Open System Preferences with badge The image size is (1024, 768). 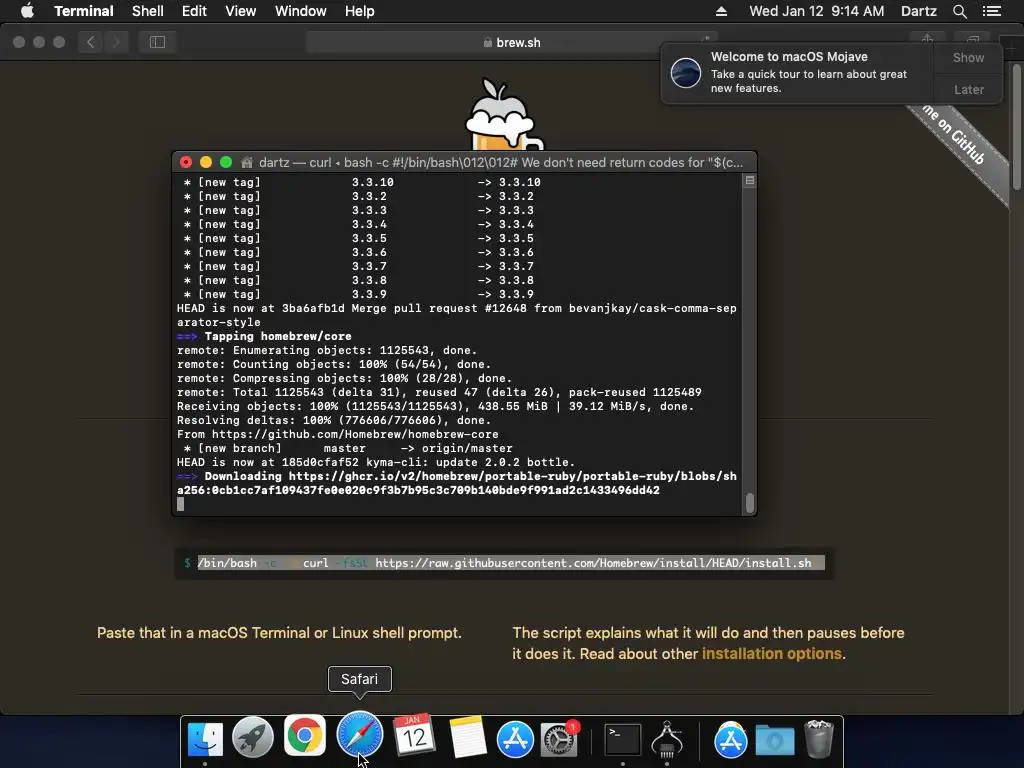click(559, 739)
